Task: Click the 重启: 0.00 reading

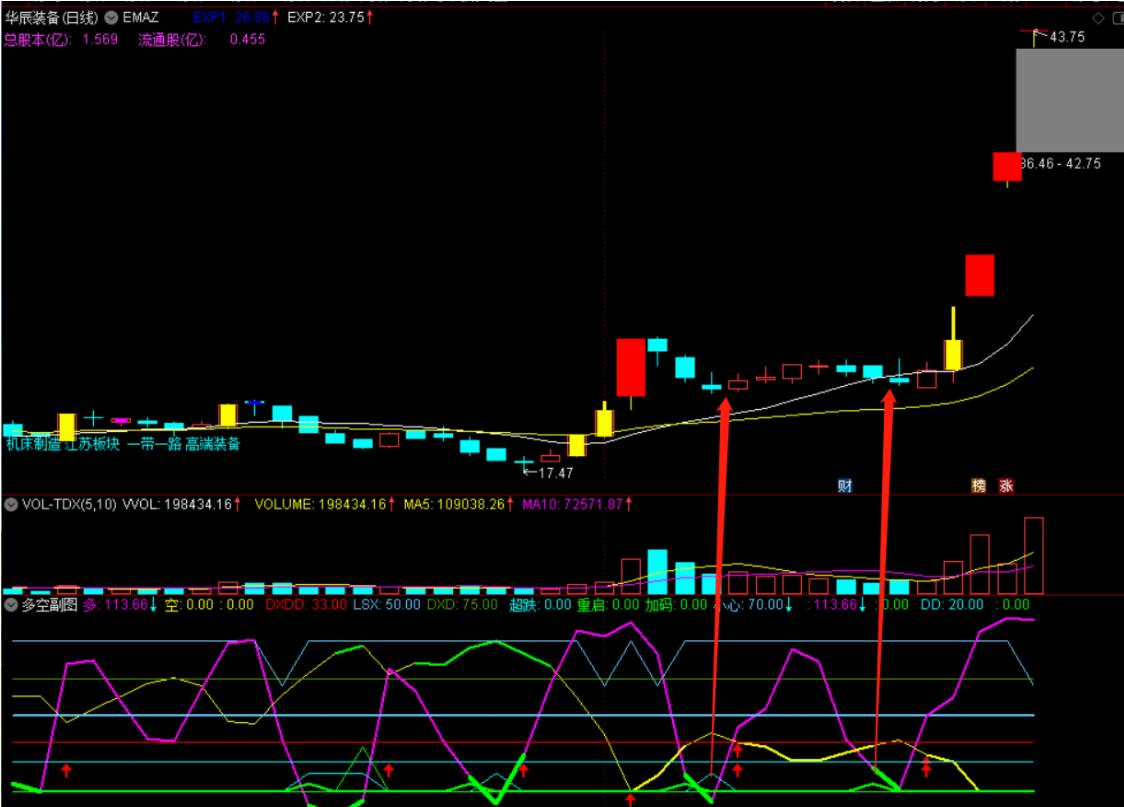Action: pos(608,605)
